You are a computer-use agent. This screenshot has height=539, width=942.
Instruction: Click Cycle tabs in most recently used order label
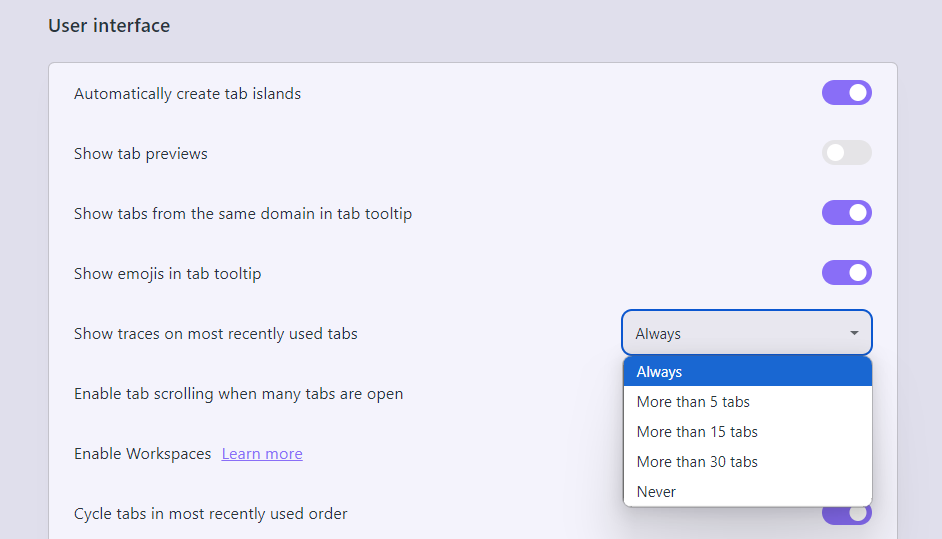coord(211,514)
